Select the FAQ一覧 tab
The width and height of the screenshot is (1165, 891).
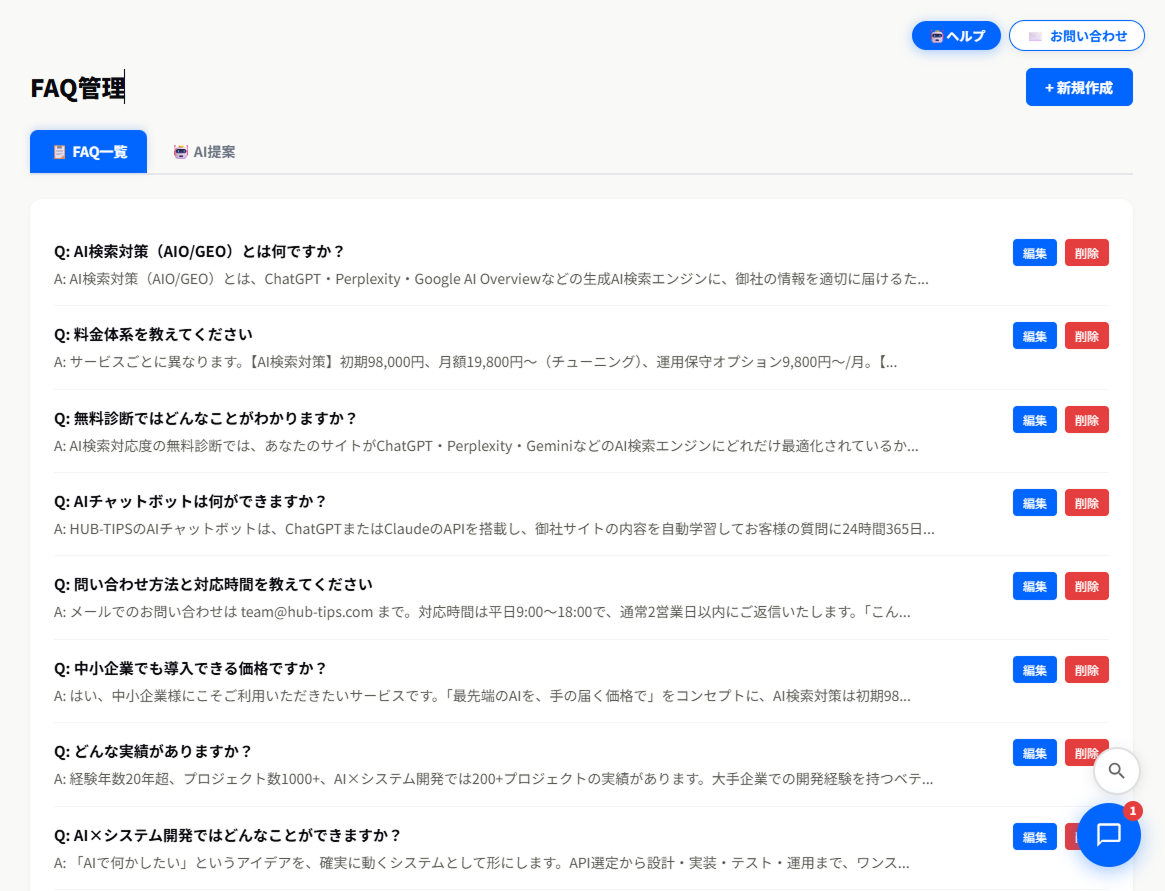88,151
